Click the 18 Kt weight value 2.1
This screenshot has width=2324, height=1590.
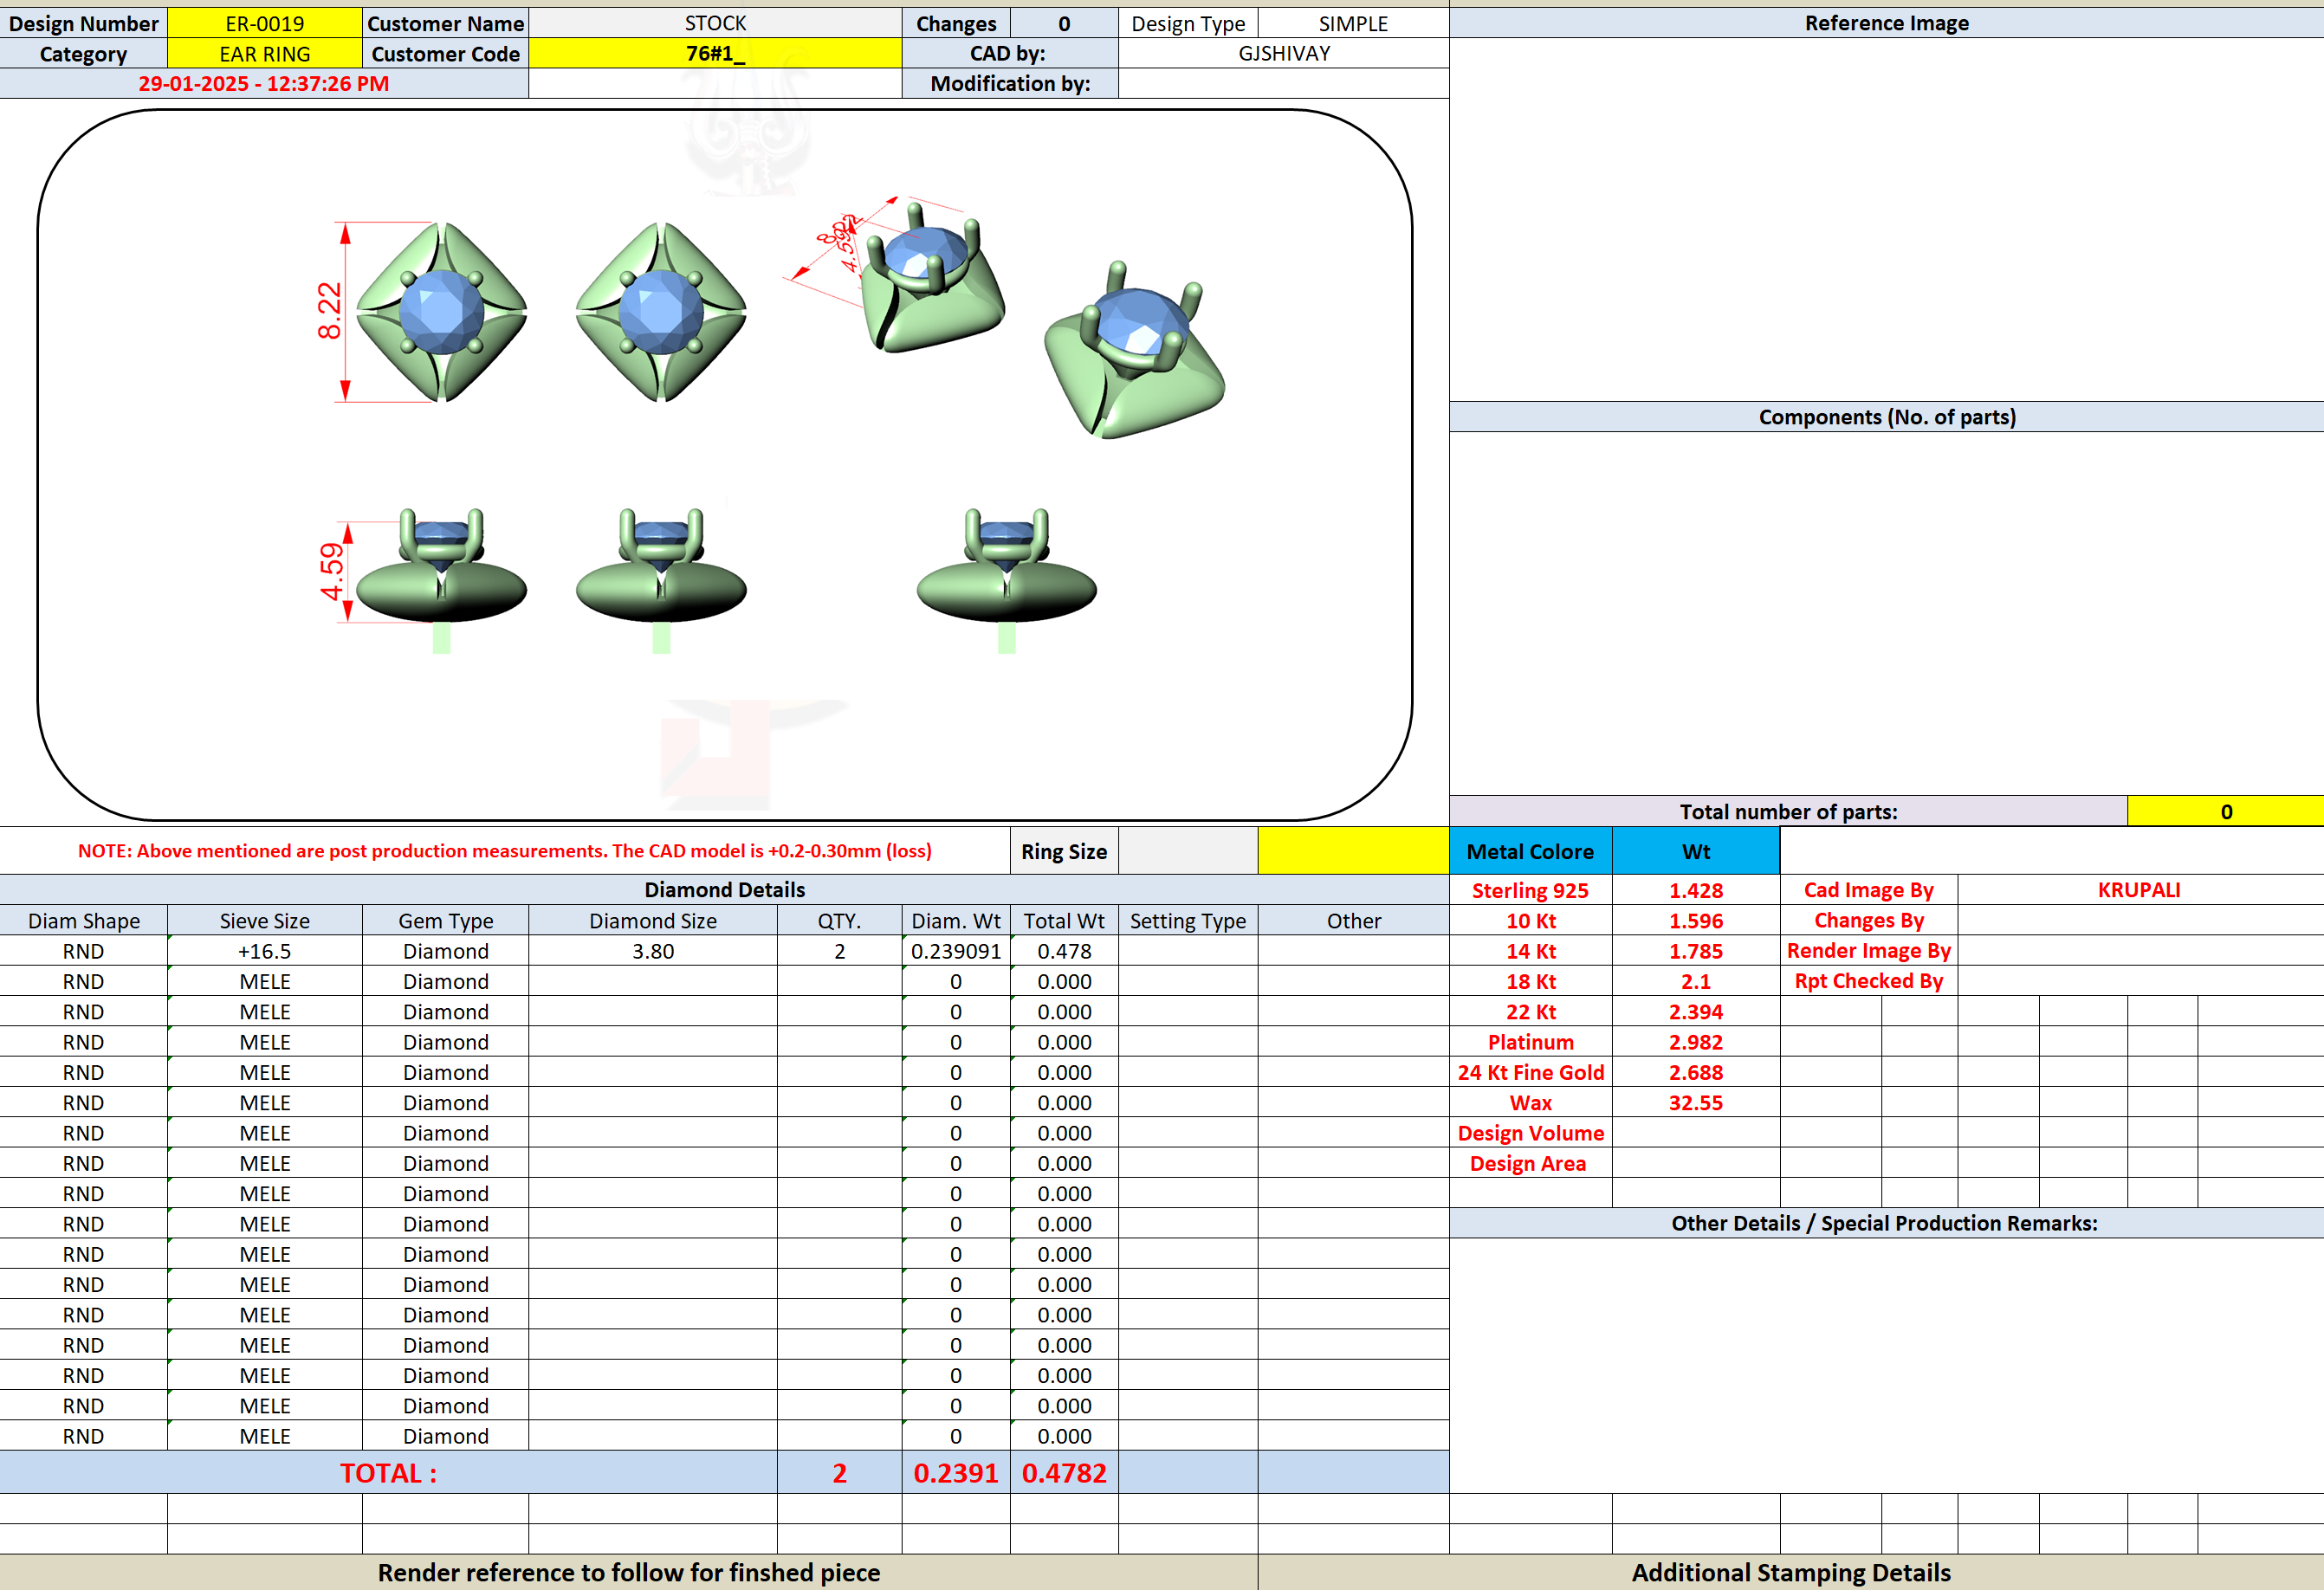[1695, 981]
